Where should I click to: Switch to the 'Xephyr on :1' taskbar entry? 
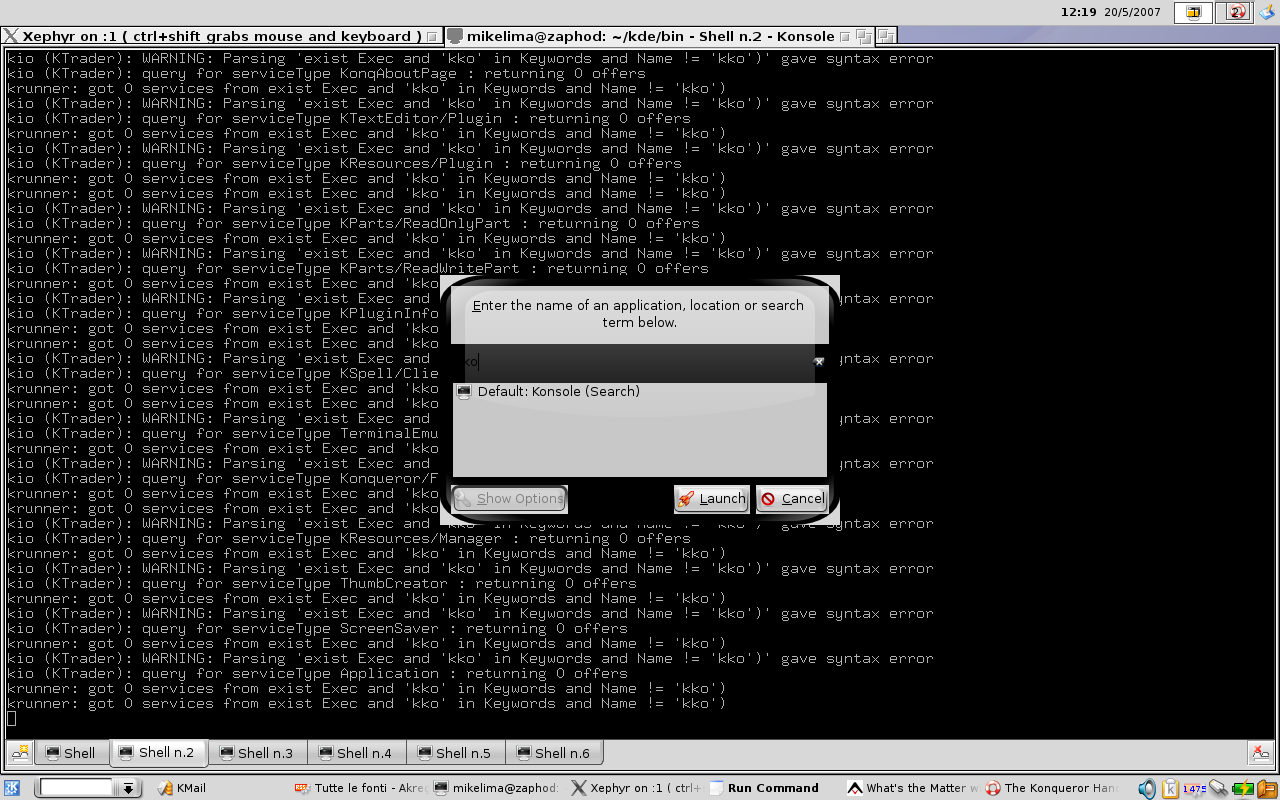point(637,788)
